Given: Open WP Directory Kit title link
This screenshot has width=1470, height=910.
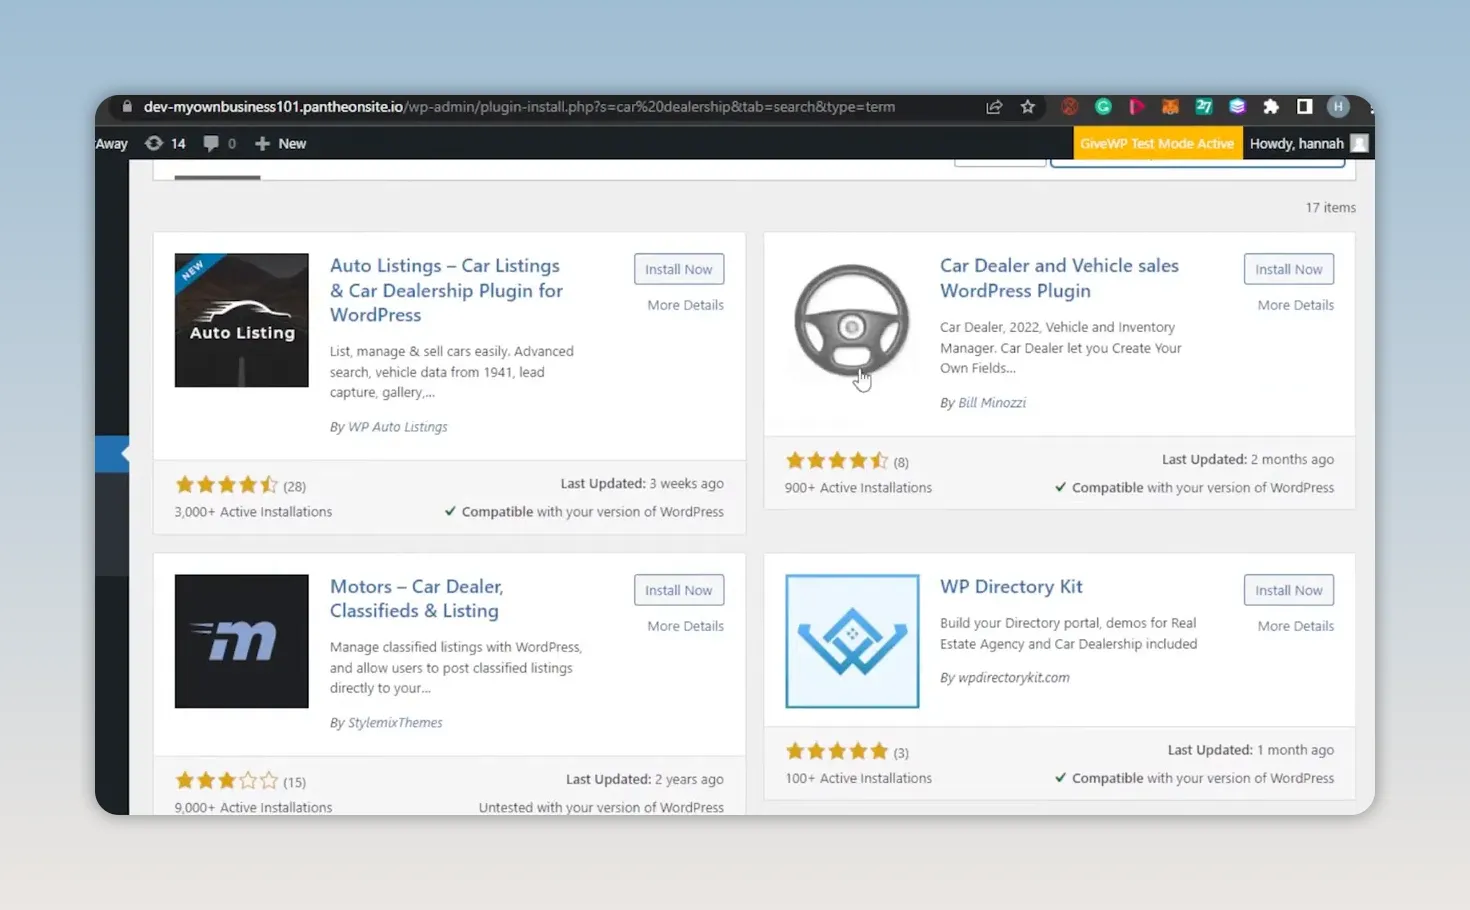Looking at the screenshot, I should click(x=1011, y=587).
